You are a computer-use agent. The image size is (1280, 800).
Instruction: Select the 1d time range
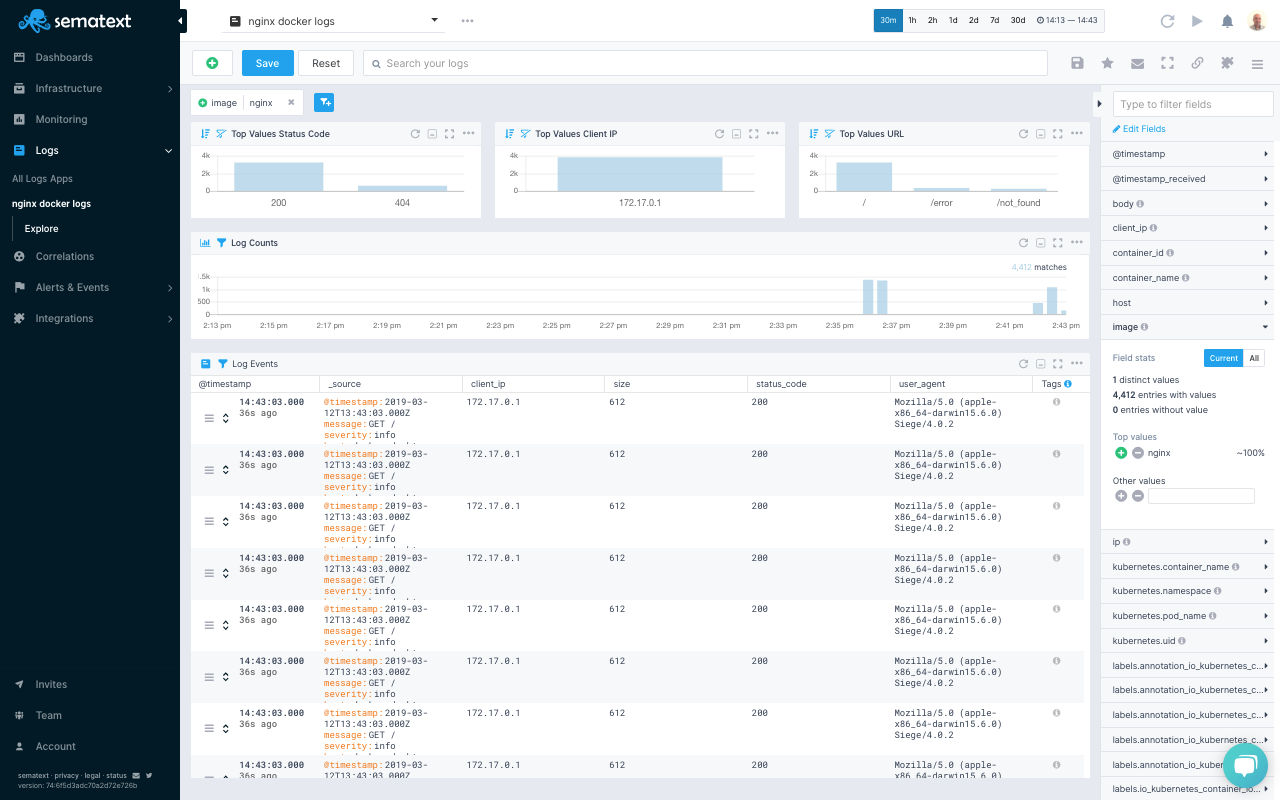953,20
